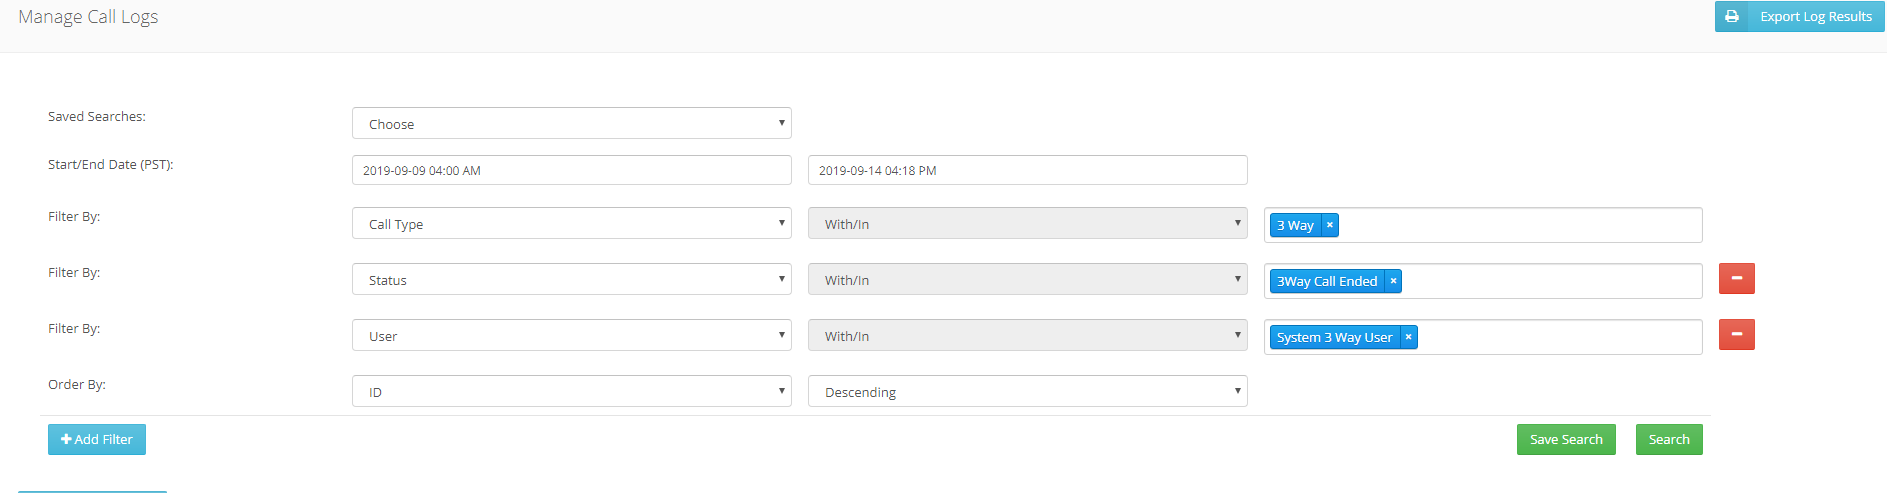Click the printer icon on Export button
The image size is (1887, 493).
(x=1732, y=17)
